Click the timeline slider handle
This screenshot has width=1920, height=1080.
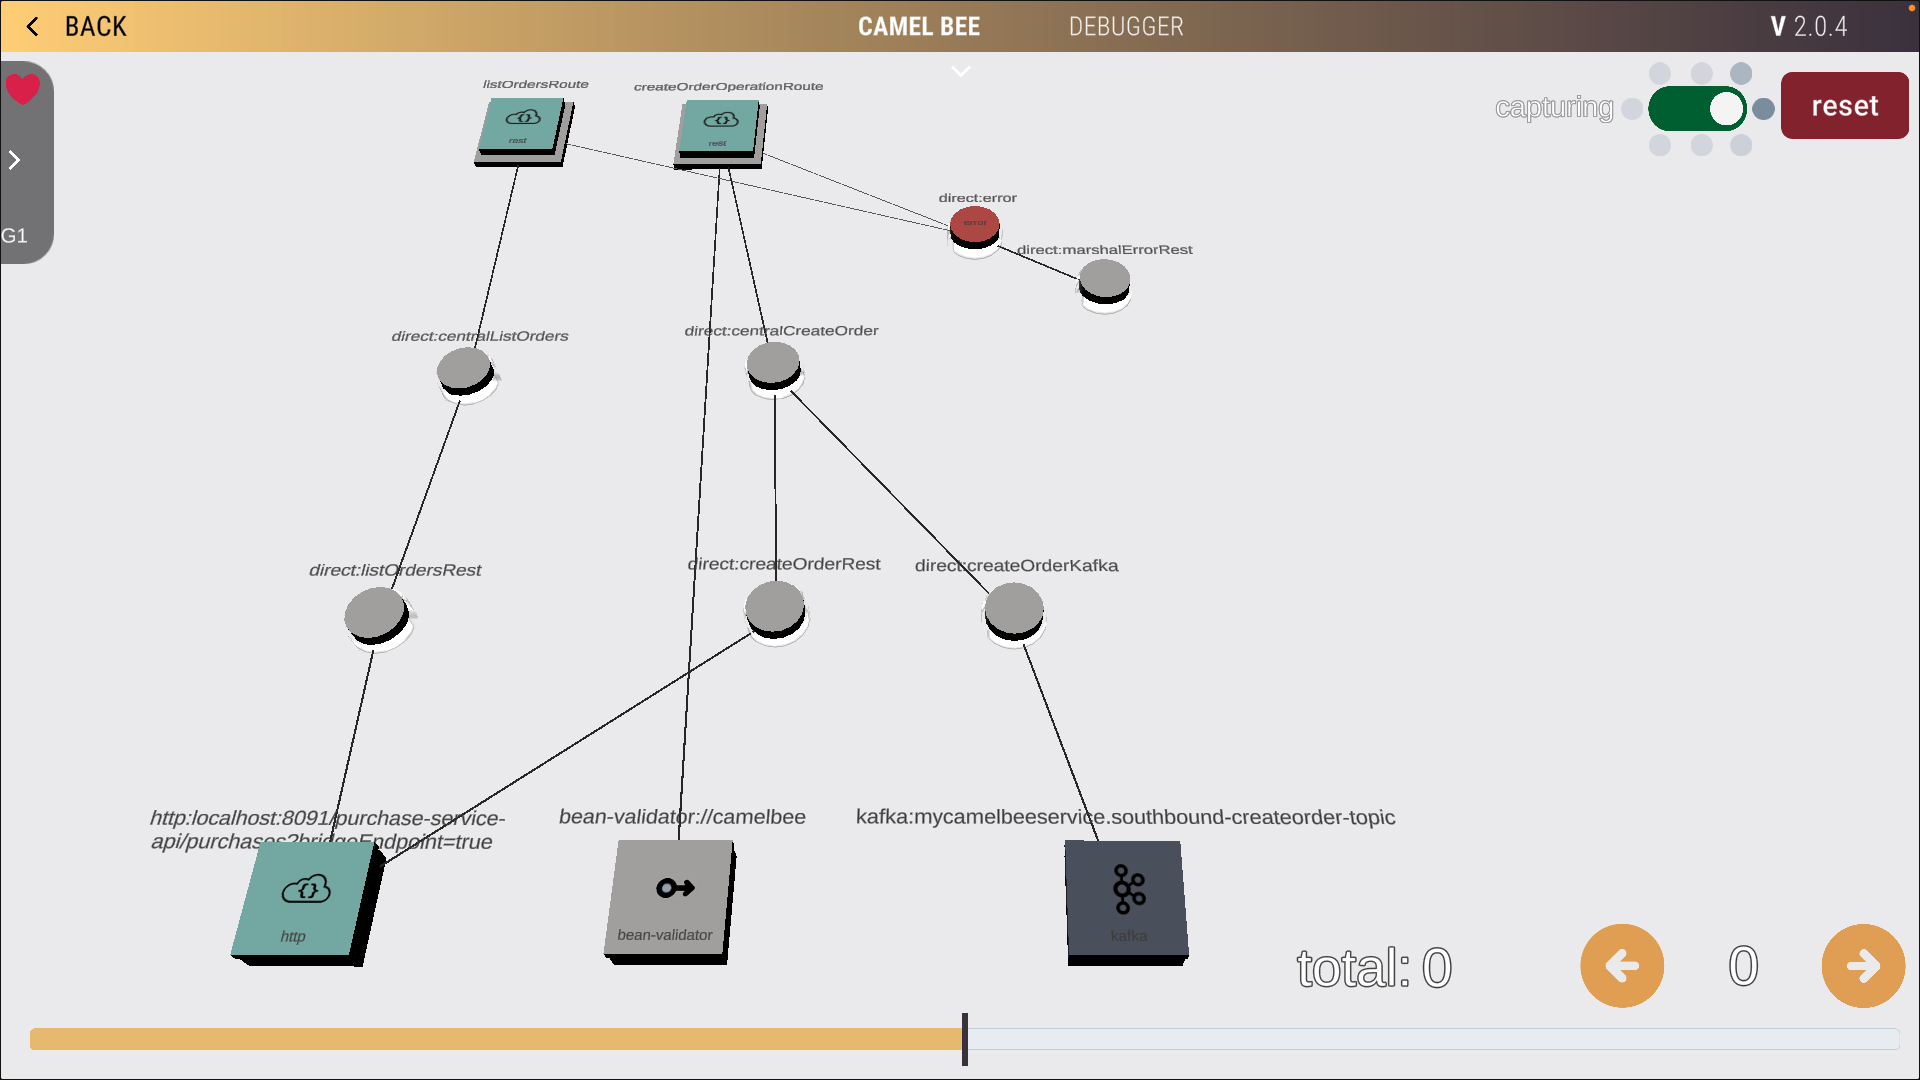click(x=964, y=1039)
